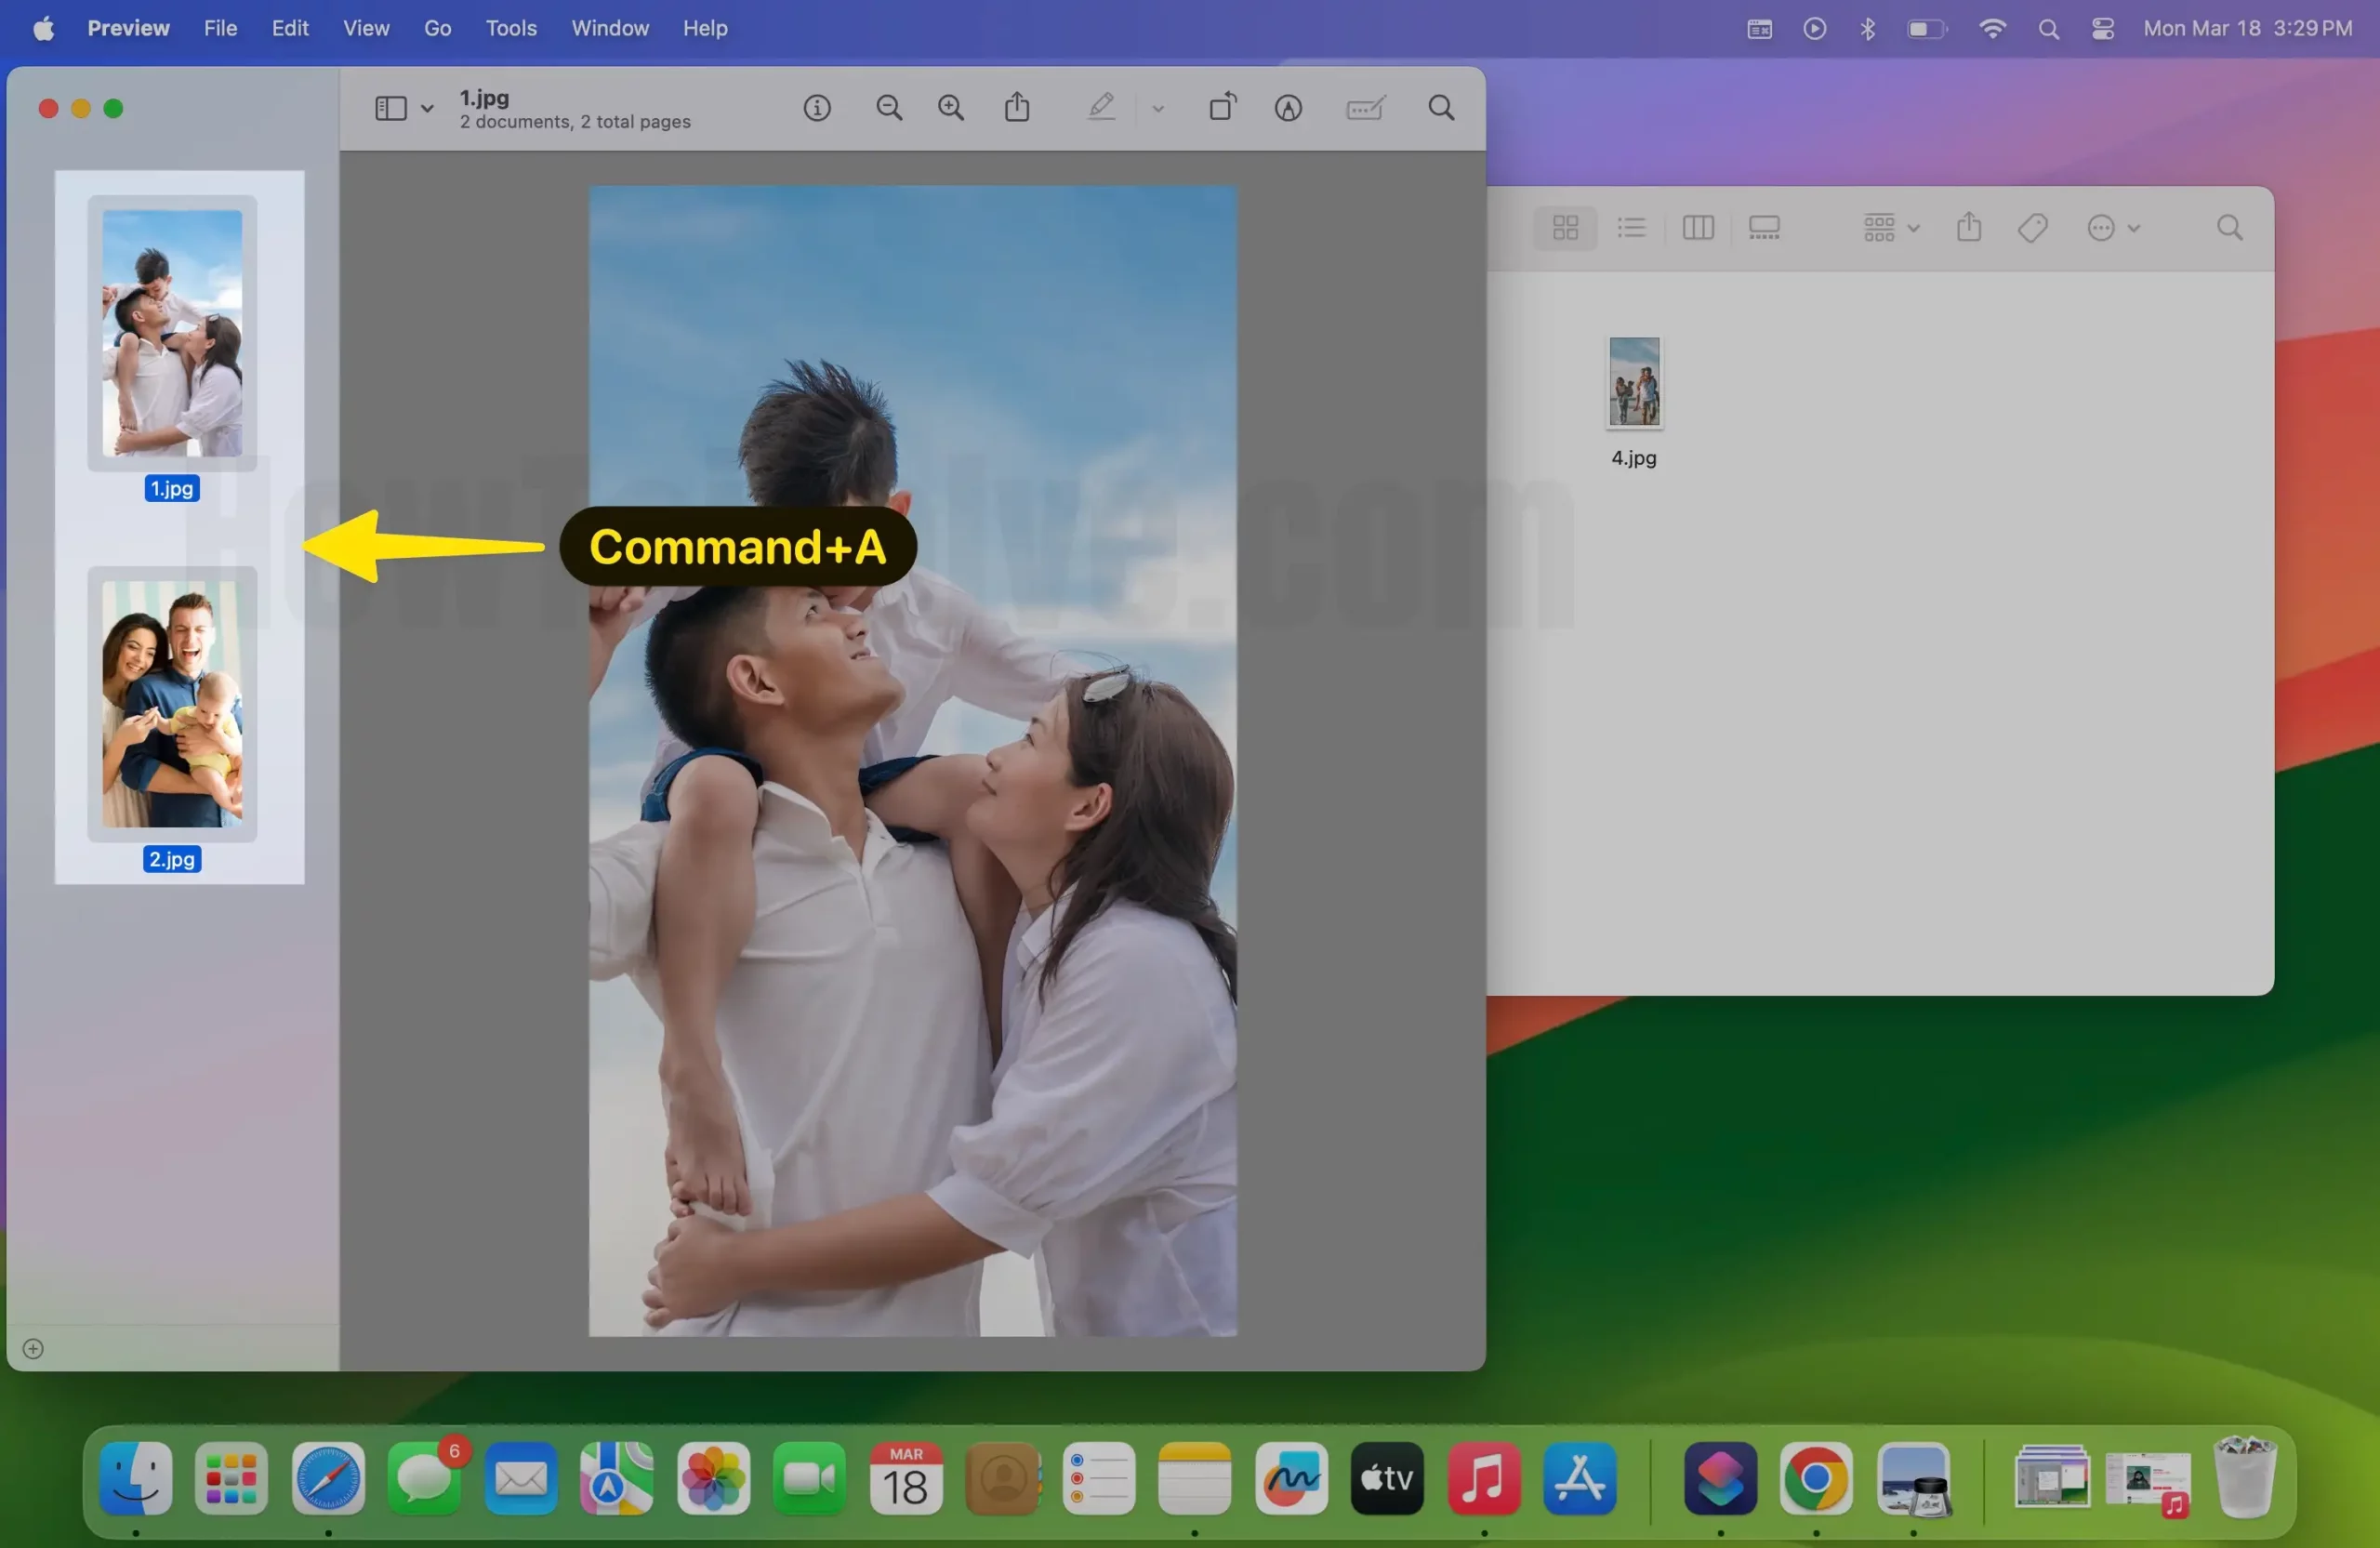Image resolution: width=2380 pixels, height=1548 pixels.
Task: Select the 1.jpg thumbnail in sidebar
Action: click(172, 333)
